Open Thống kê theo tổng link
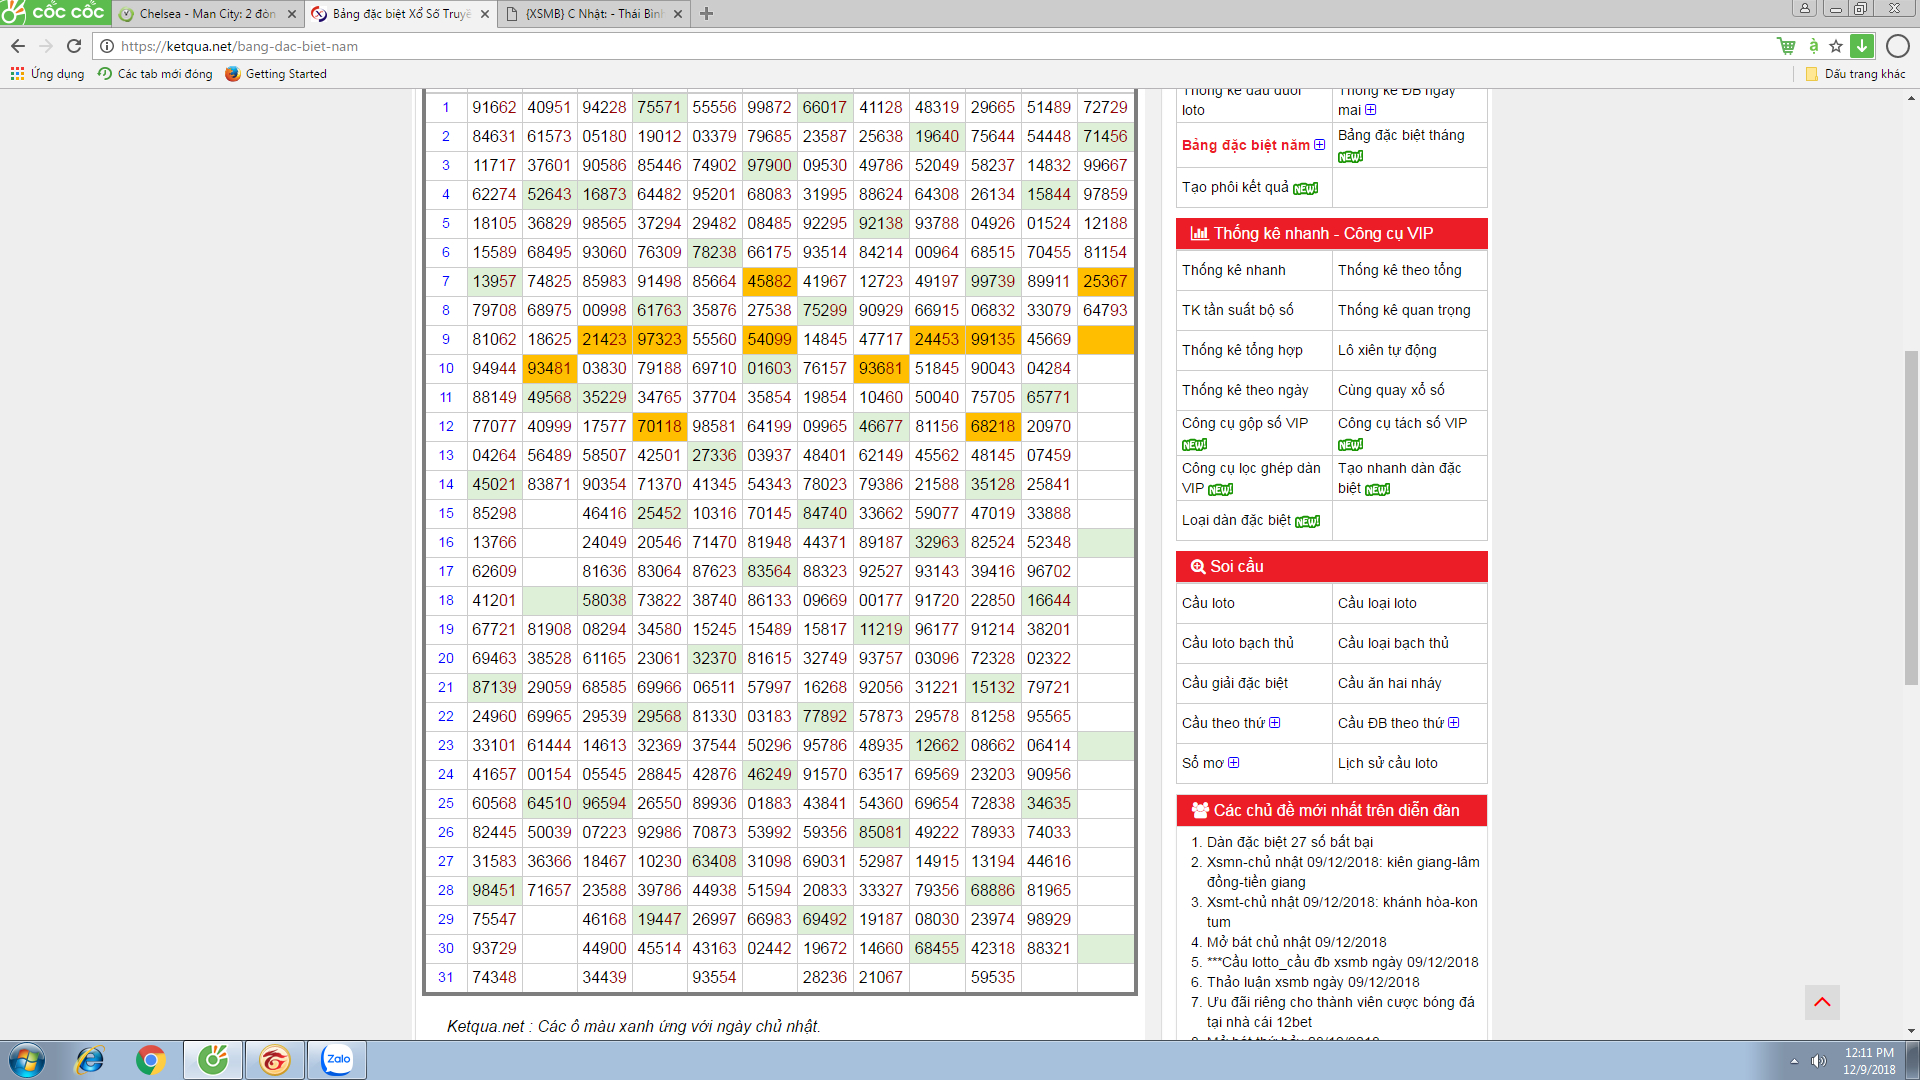The height and width of the screenshot is (1080, 1920). click(1400, 270)
